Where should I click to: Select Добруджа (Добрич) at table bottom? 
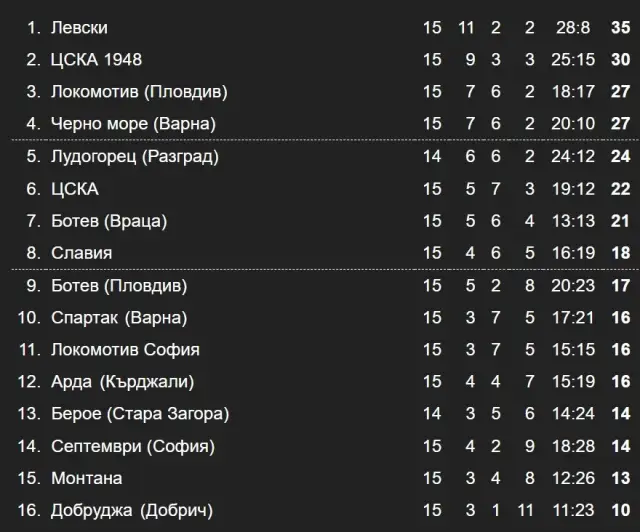tap(132, 511)
